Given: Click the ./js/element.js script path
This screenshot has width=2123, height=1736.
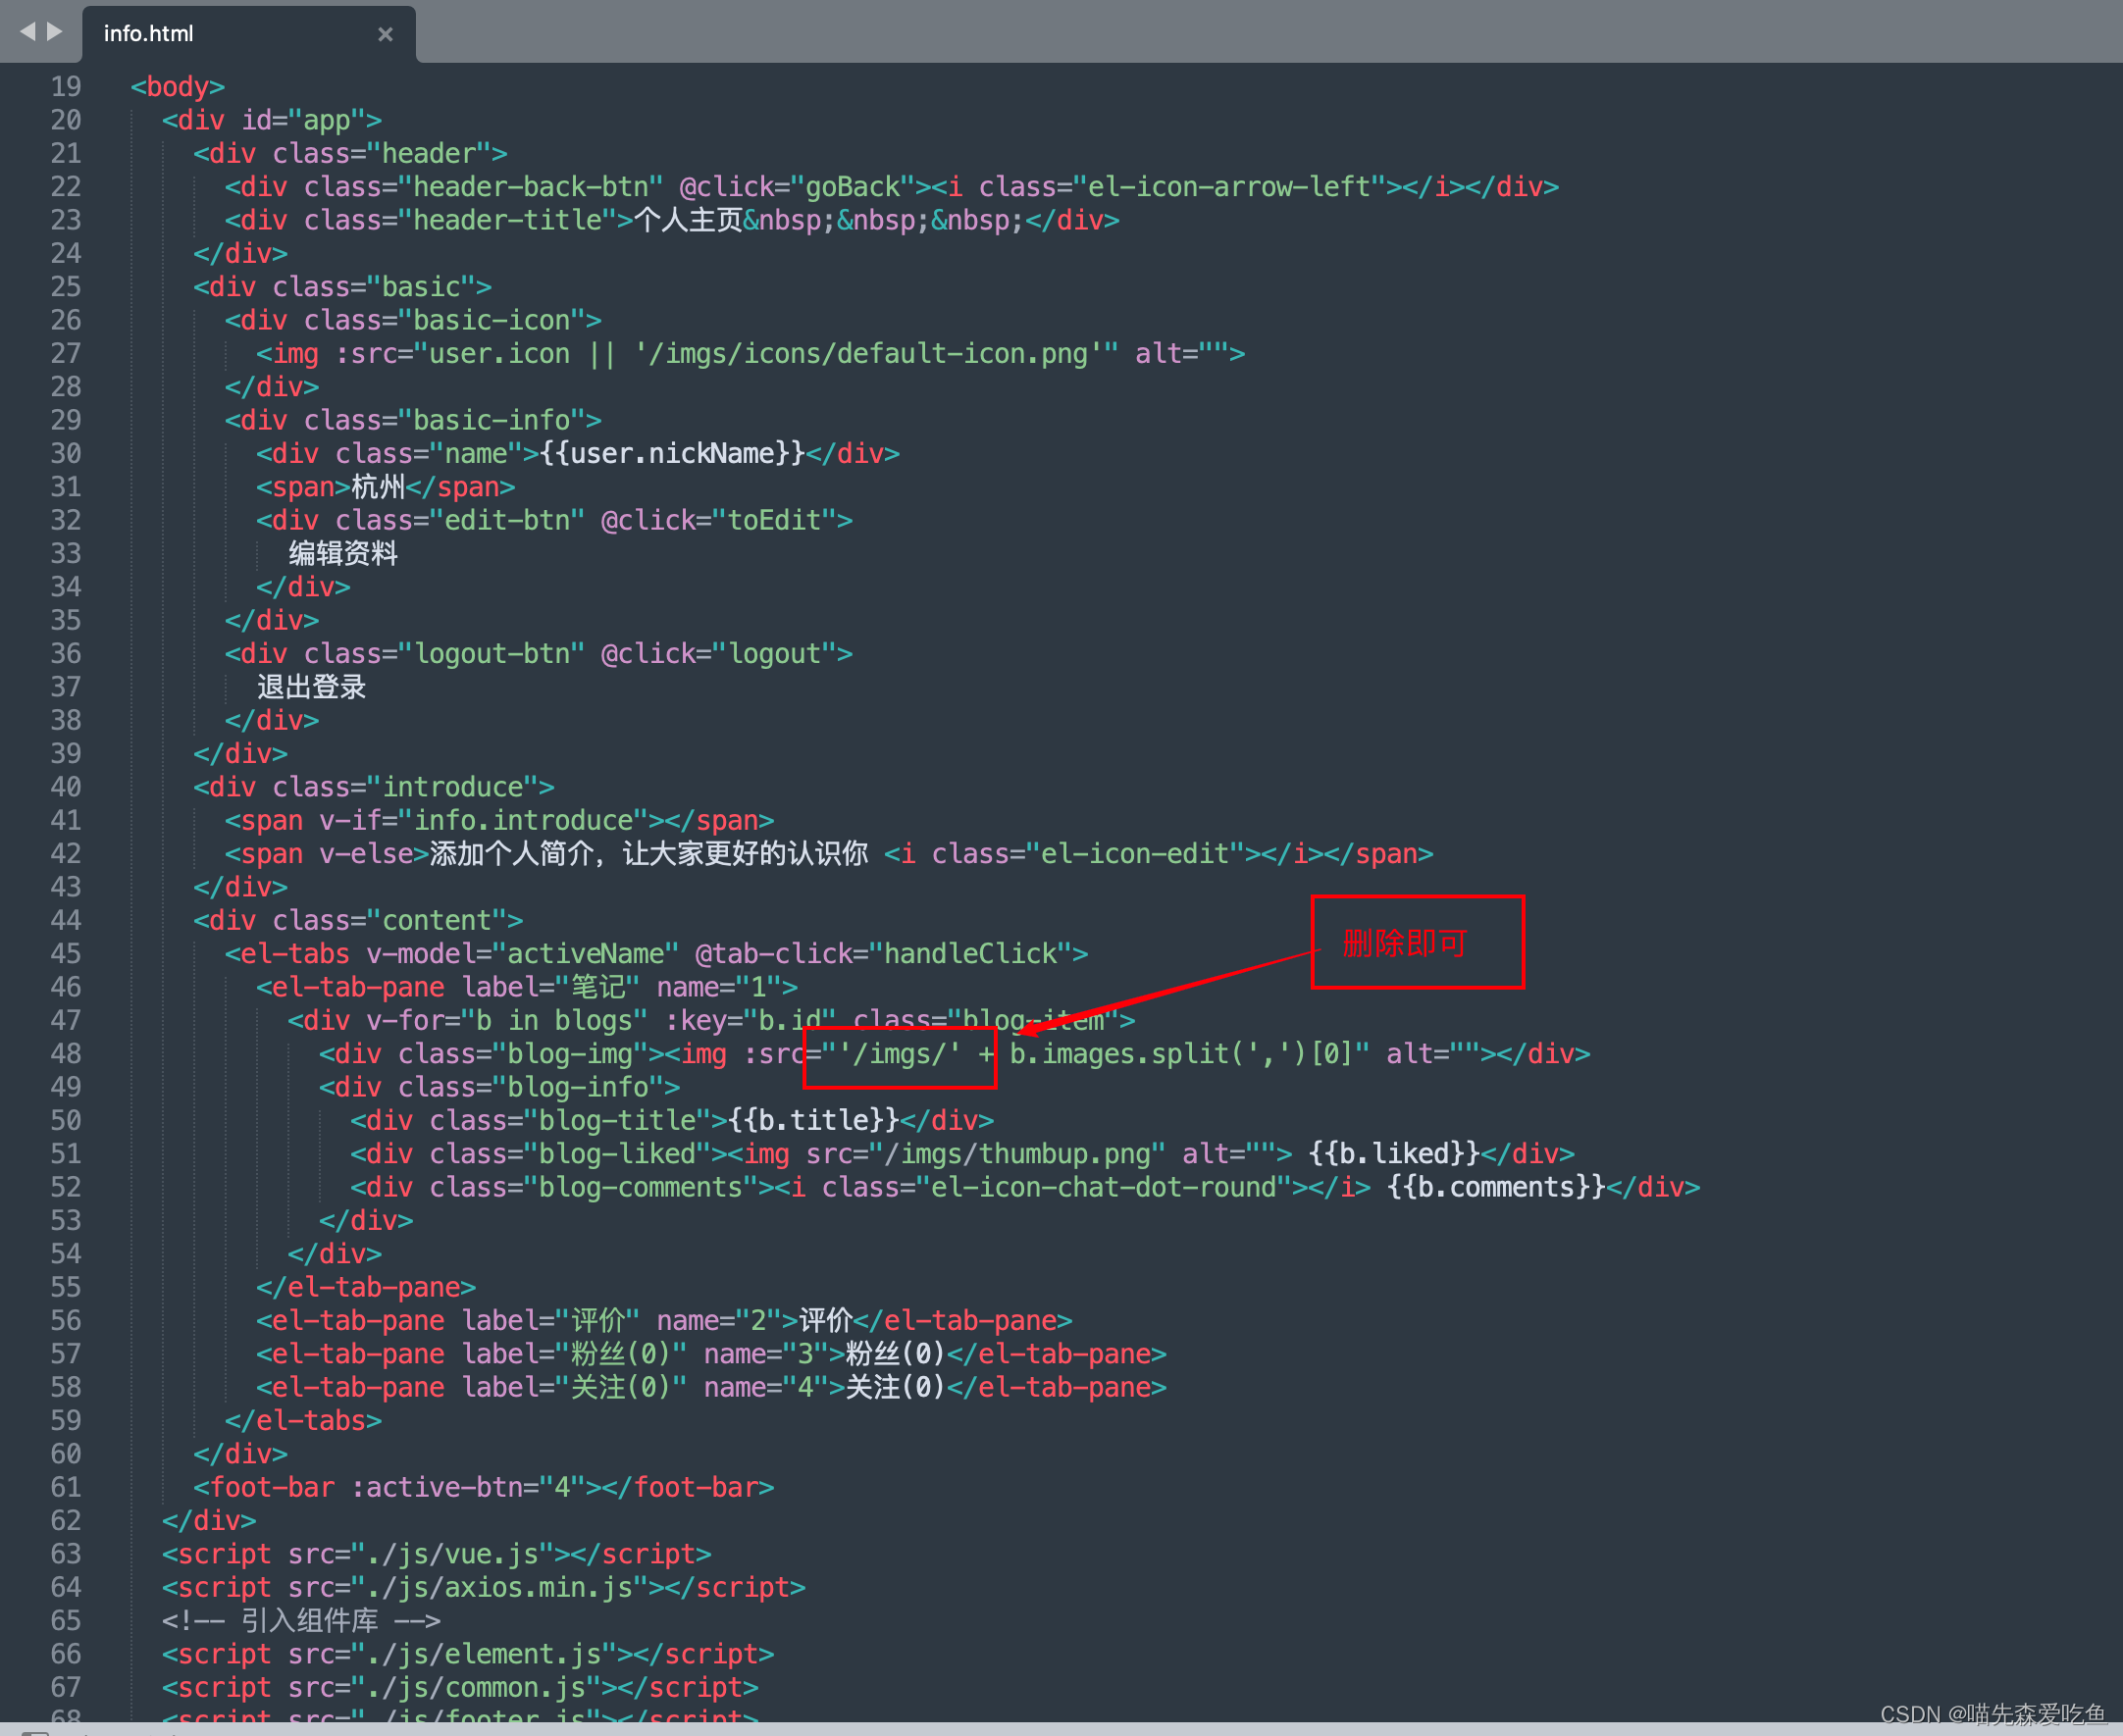Looking at the screenshot, I should pos(484,1654).
